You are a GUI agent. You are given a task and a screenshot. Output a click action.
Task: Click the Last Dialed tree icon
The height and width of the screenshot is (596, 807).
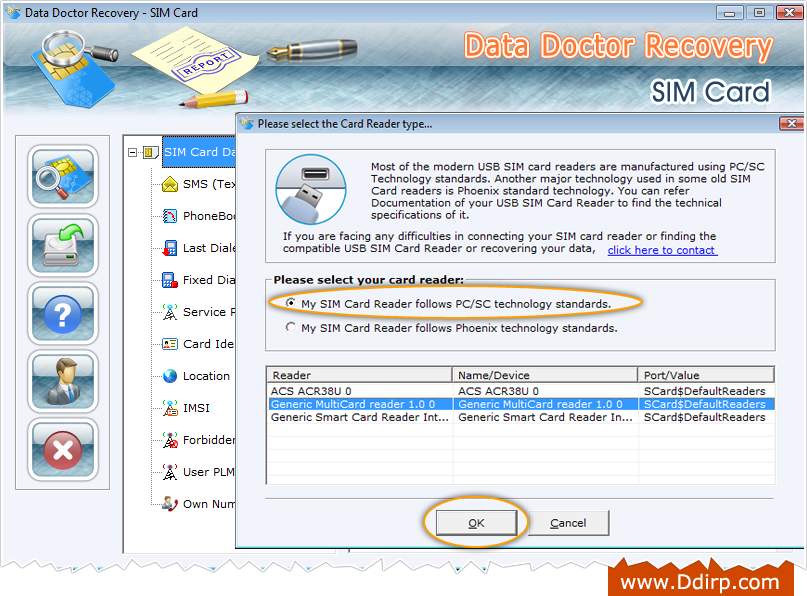tap(170, 248)
